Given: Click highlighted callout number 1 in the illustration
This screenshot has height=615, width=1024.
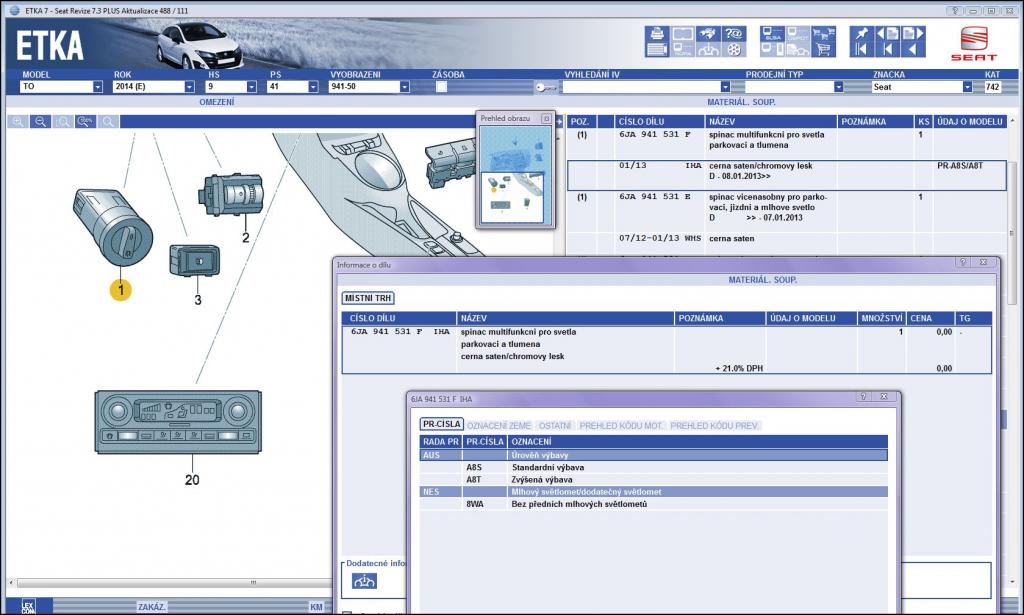Looking at the screenshot, I should (x=121, y=289).
